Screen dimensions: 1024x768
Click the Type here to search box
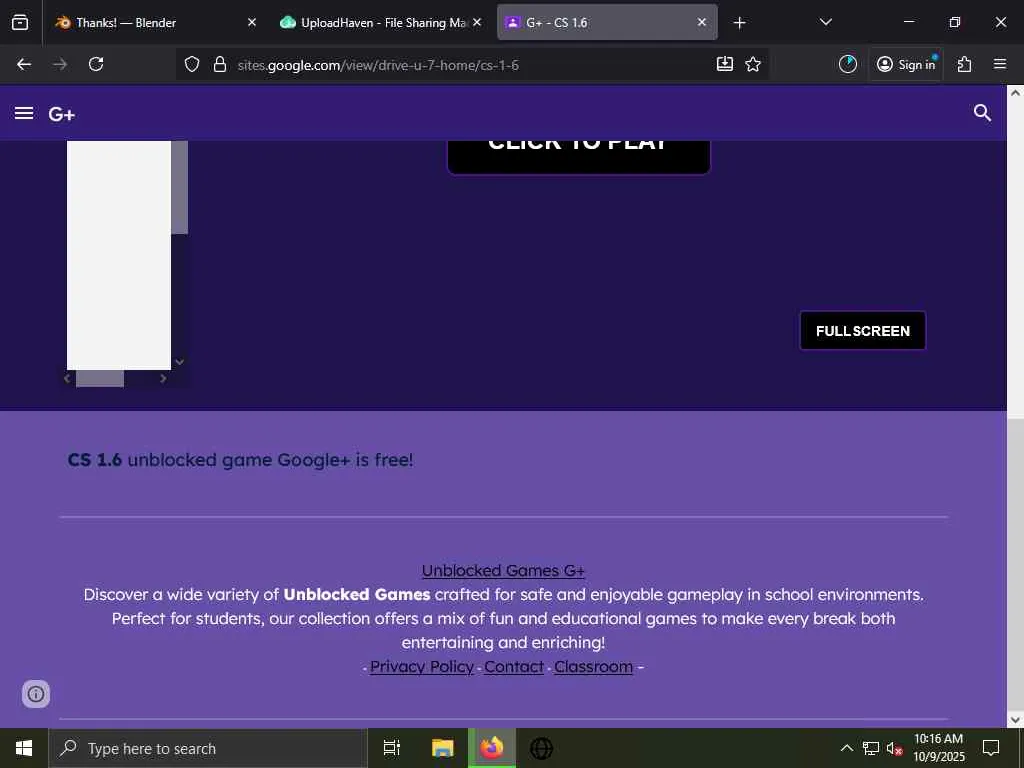[x=208, y=748]
